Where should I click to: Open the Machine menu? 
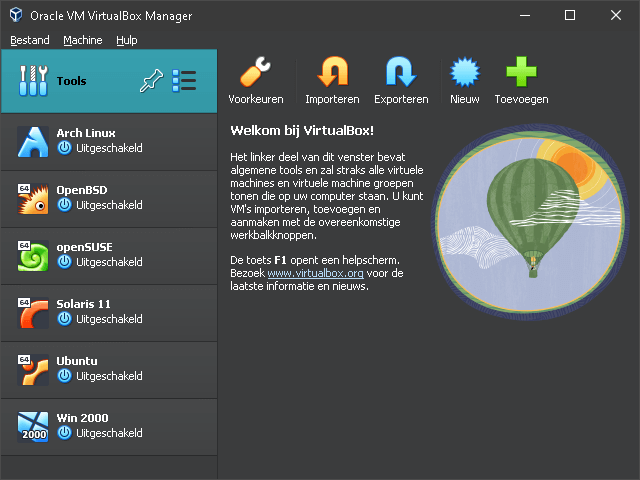tap(83, 40)
